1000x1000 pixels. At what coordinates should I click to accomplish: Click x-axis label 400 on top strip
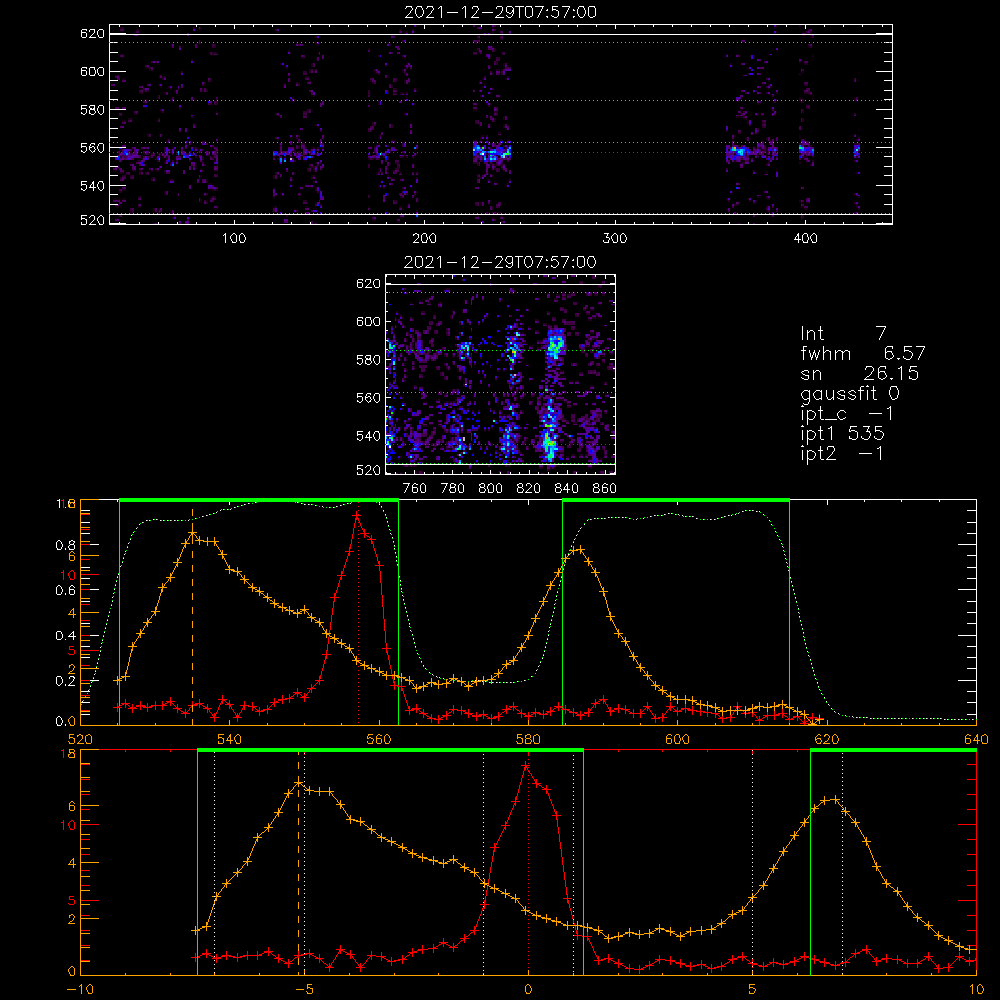(x=805, y=239)
